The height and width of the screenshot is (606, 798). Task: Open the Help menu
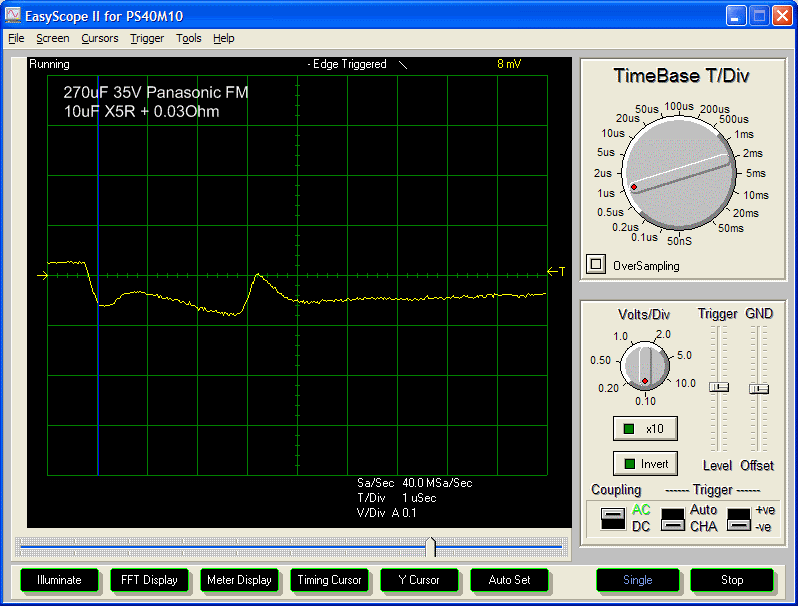point(224,38)
